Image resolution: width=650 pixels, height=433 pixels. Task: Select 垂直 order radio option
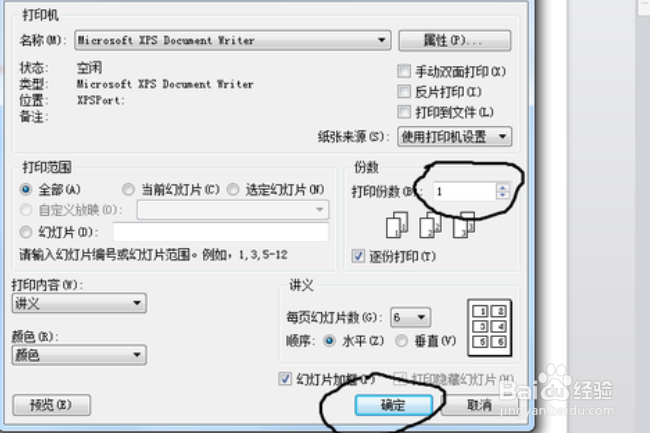[x=401, y=341]
